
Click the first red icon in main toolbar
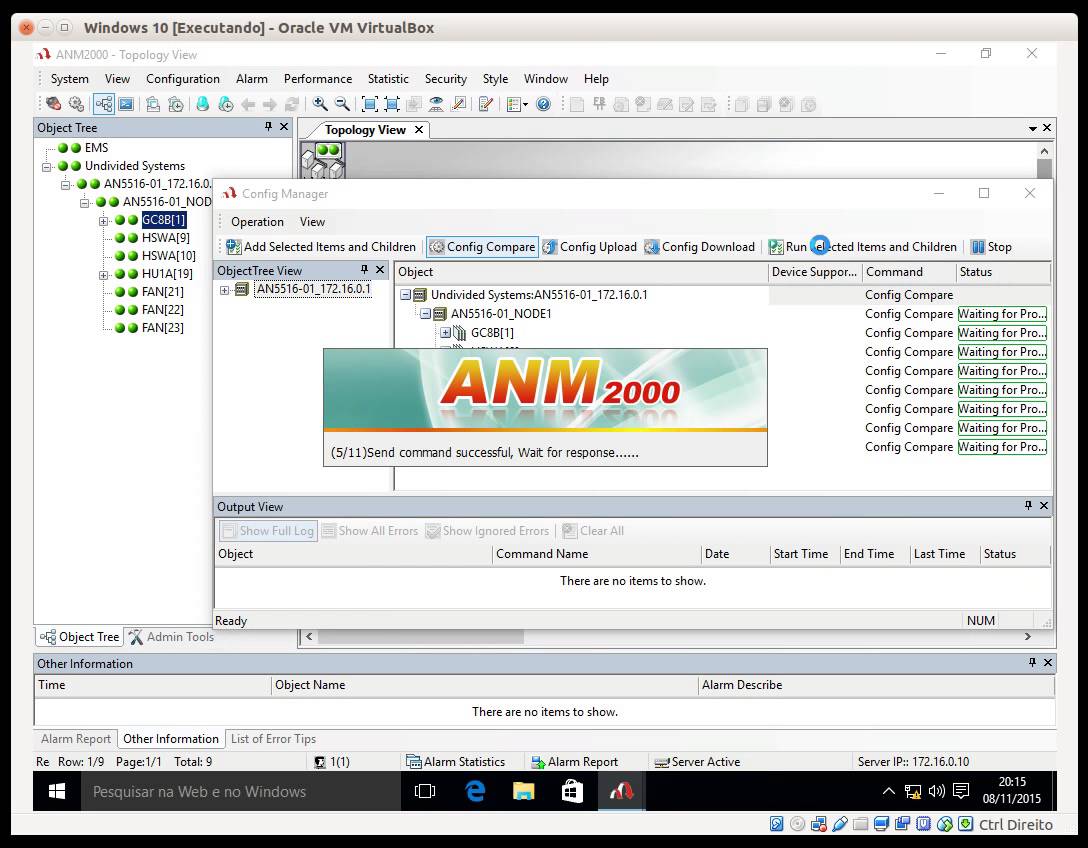53,104
